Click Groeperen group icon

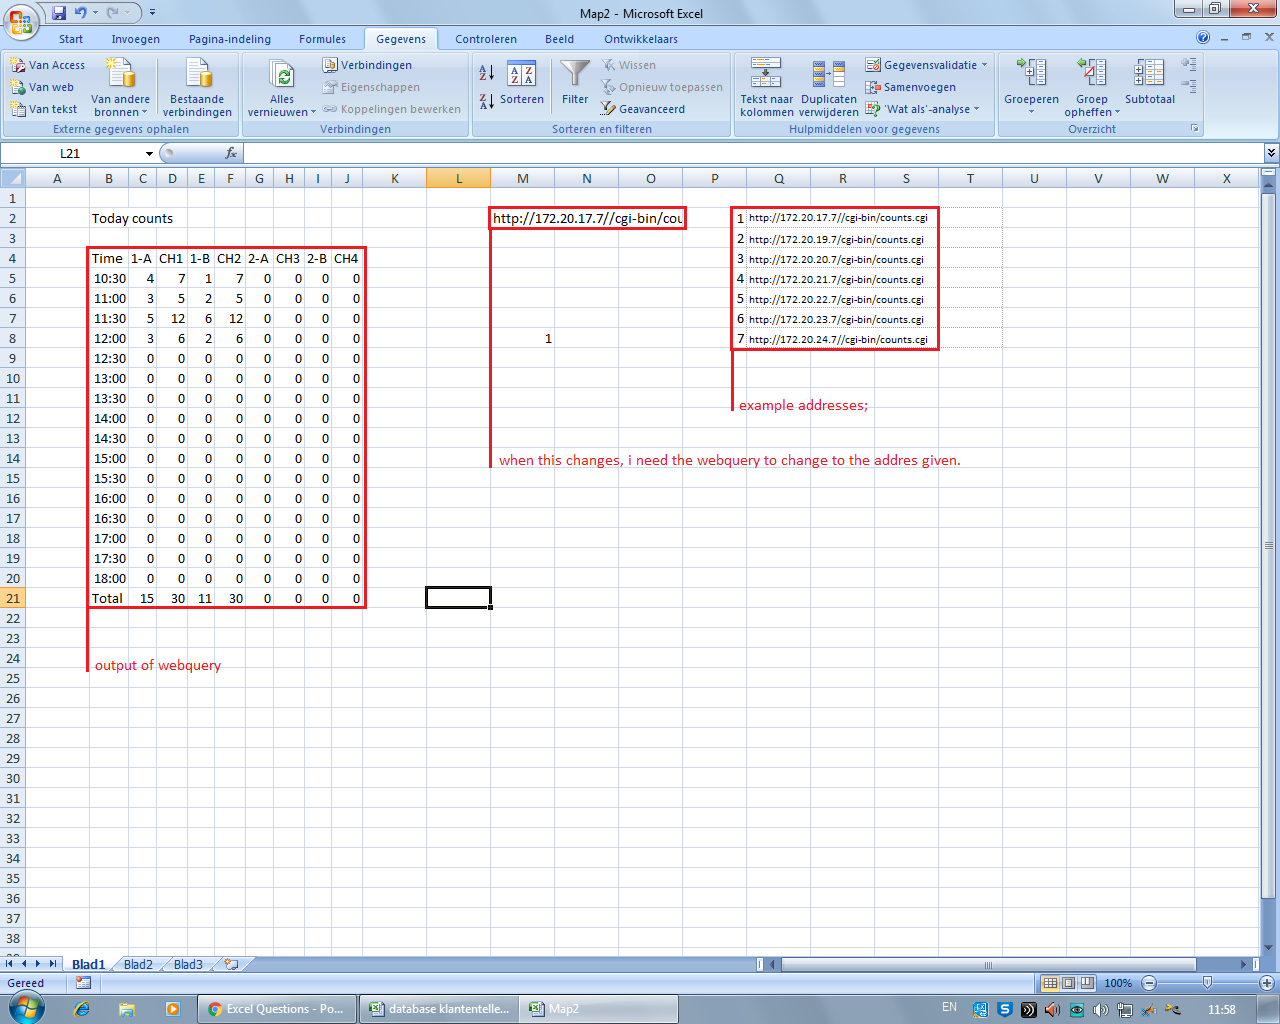pyautogui.click(x=1031, y=73)
